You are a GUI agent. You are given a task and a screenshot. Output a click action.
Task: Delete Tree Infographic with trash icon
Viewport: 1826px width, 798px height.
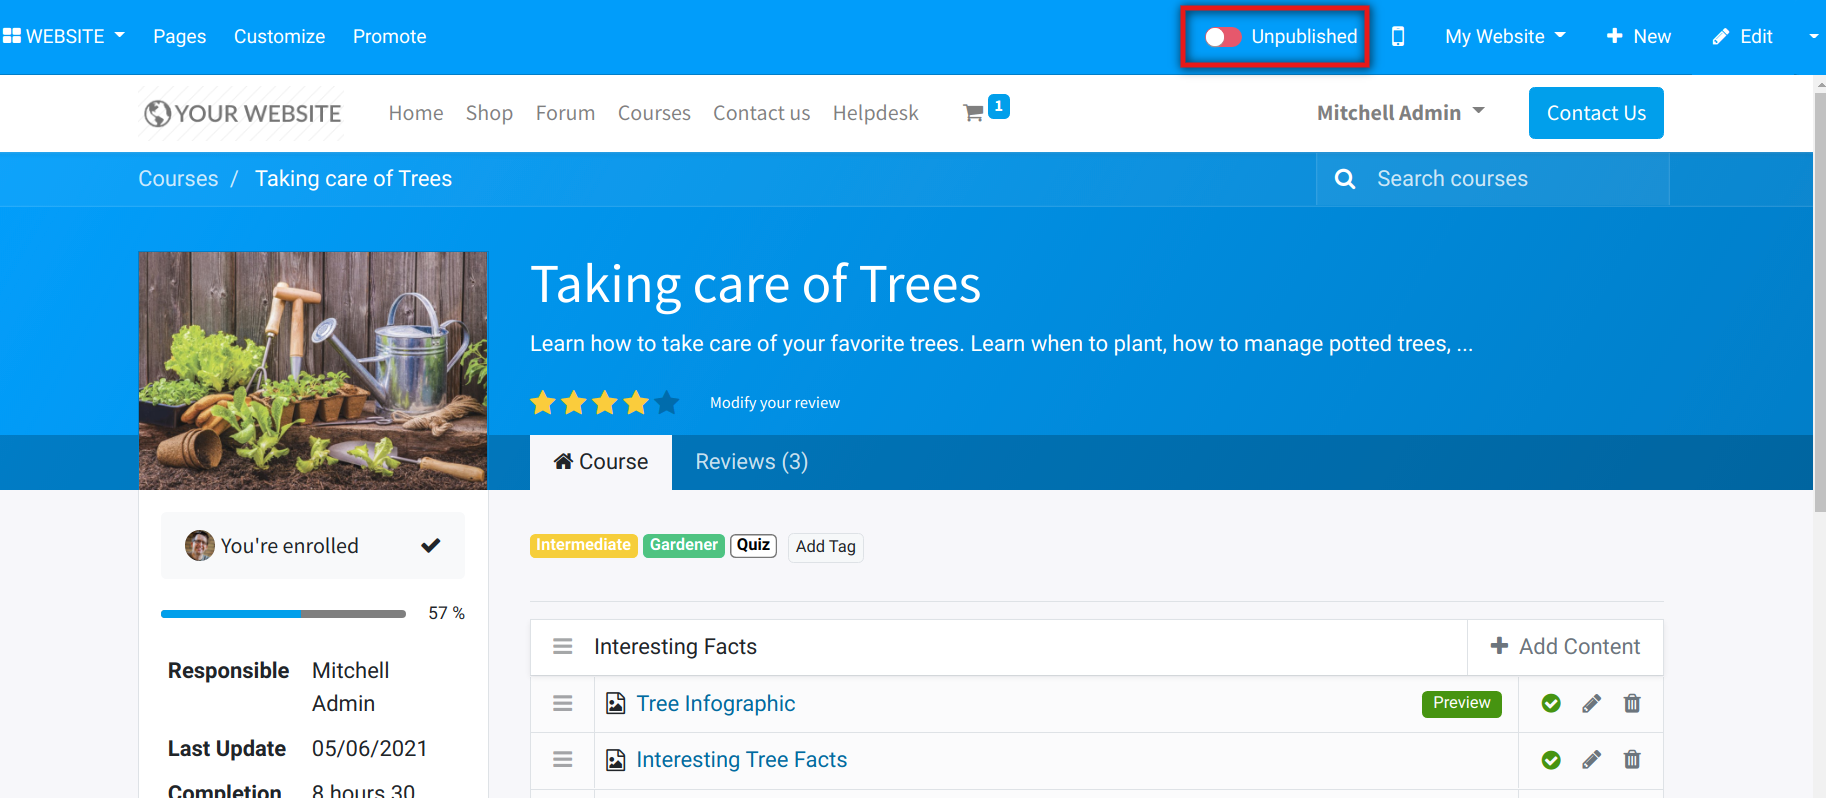(x=1632, y=704)
